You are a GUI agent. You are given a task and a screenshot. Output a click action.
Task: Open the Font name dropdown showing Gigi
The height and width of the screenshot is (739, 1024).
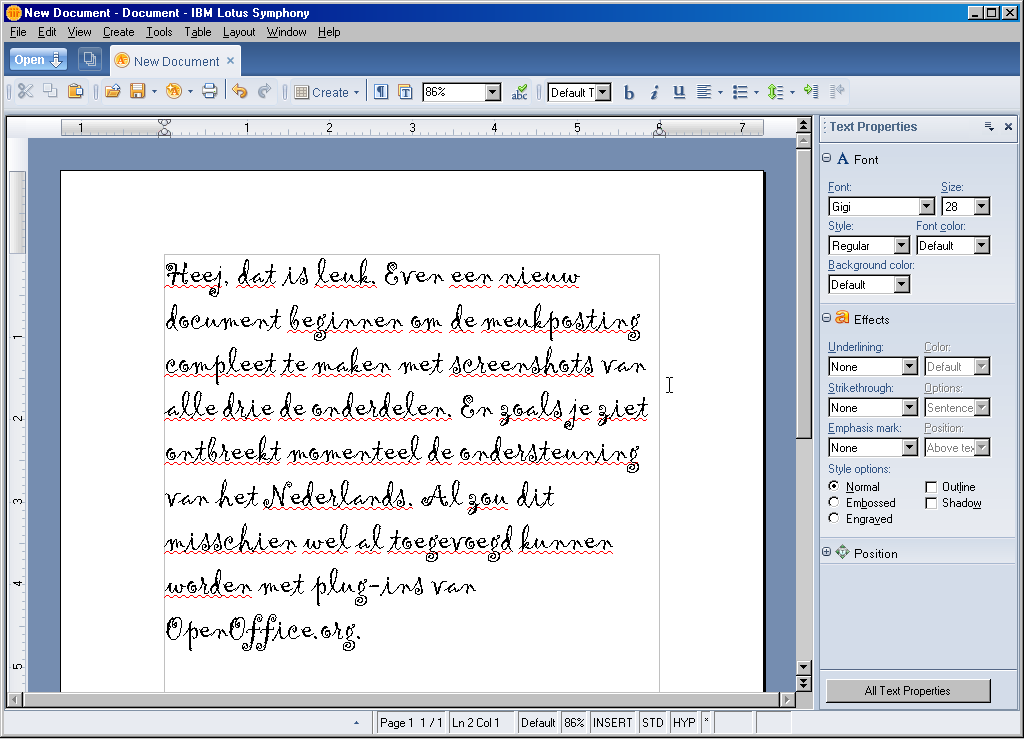pyautogui.click(x=927, y=206)
